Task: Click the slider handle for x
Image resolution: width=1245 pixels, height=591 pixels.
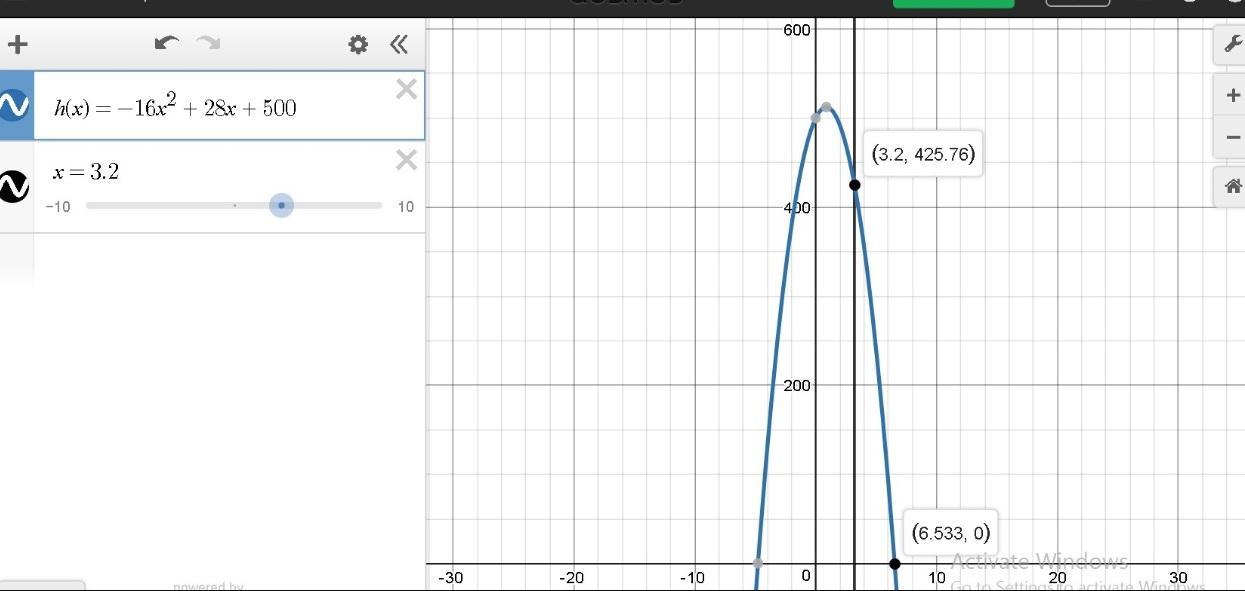Action: (282, 205)
